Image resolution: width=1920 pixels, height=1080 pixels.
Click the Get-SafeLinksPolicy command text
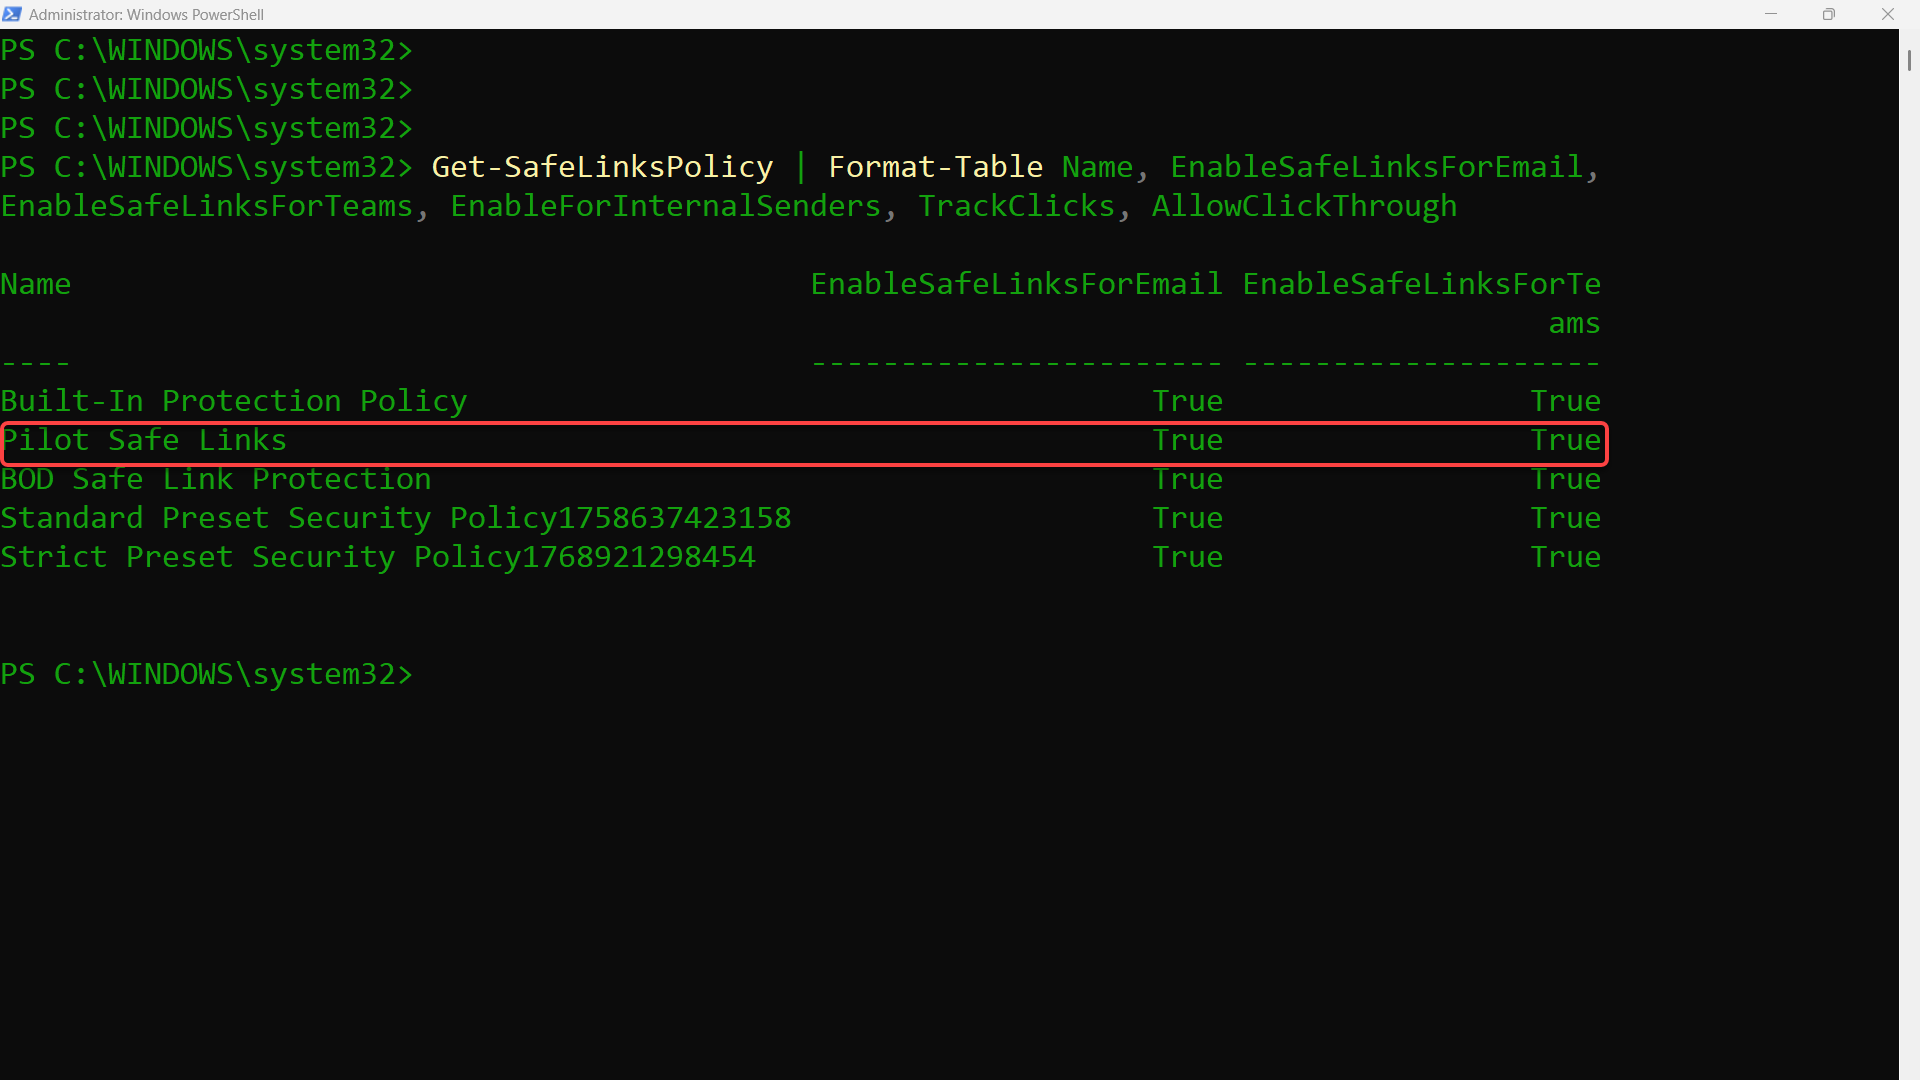click(x=602, y=167)
